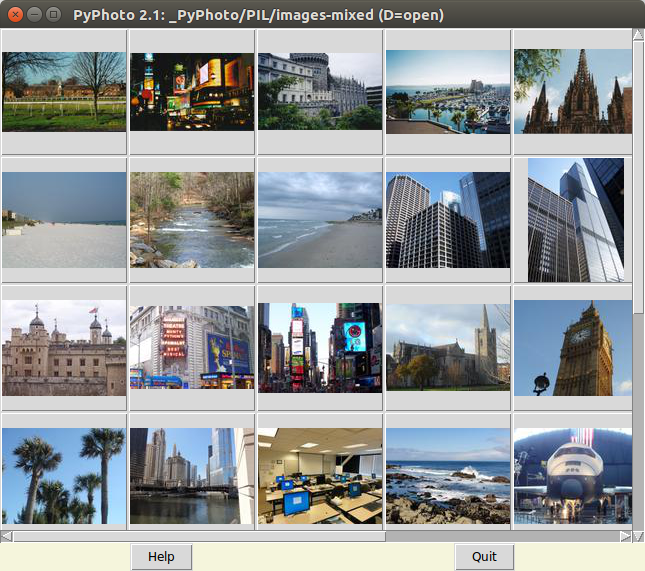Open the gothic cathedral spires thumbnail
The image size is (645, 571).
pos(573,92)
